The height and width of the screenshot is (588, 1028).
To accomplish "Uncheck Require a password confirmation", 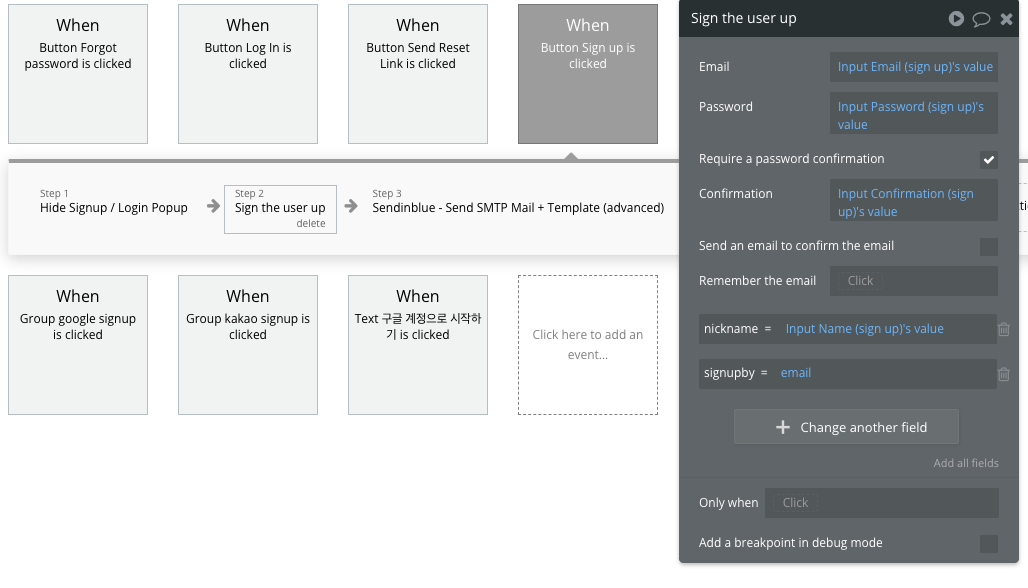I will click(x=989, y=159).
